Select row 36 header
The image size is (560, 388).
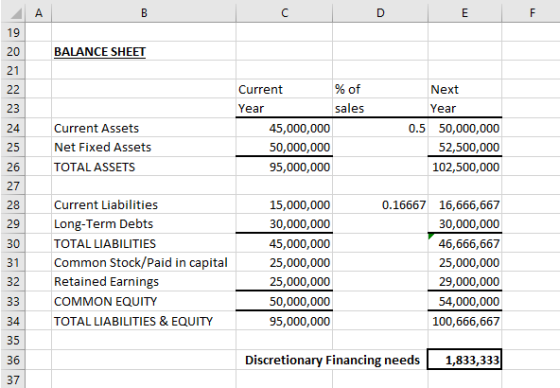pyautogui.click(x=13, y=359)
